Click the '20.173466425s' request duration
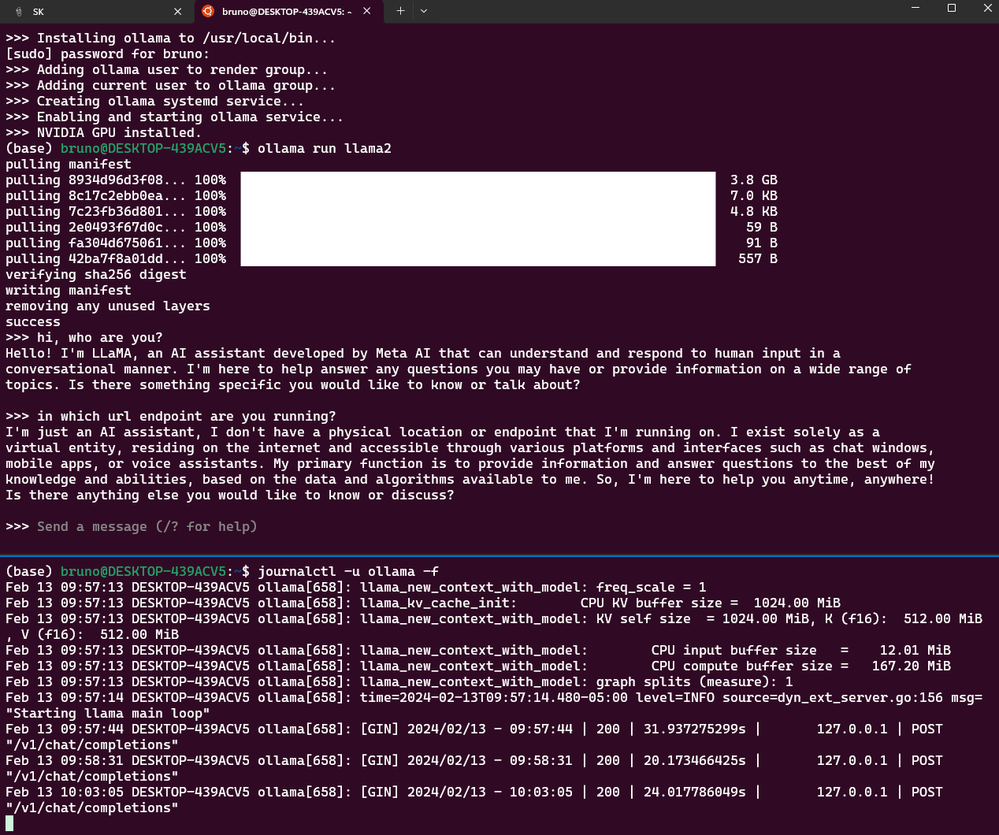Screen dimensions: 999x835 [694, 760]
